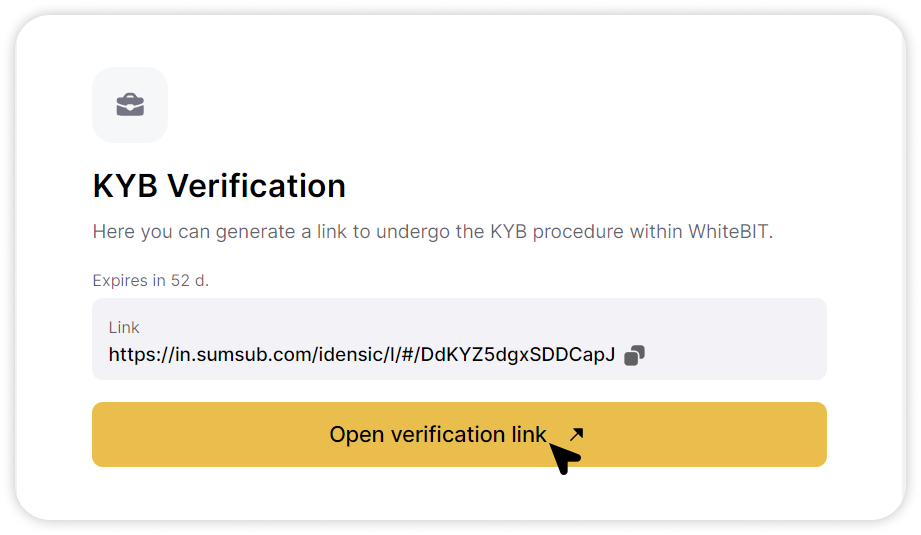Click the "Open verification link" button label text
Screen dimensions: 921x535
(438, 435)
